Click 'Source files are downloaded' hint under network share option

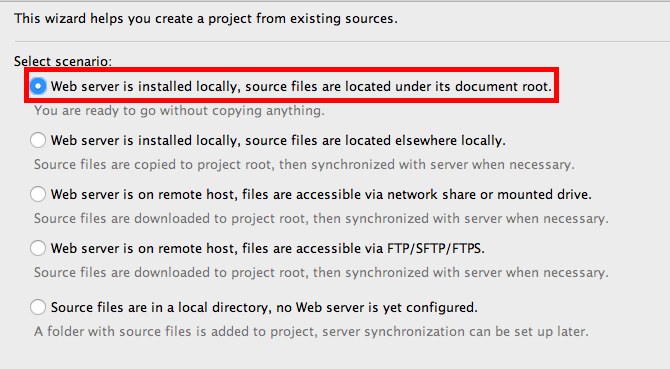321,219
